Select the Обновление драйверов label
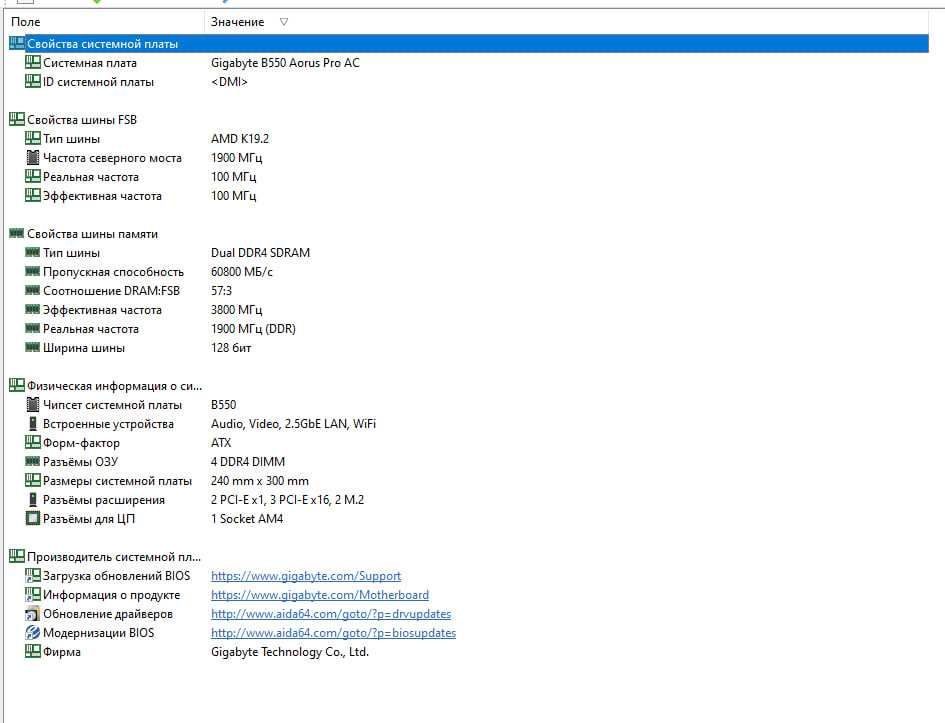 (107, 614)
